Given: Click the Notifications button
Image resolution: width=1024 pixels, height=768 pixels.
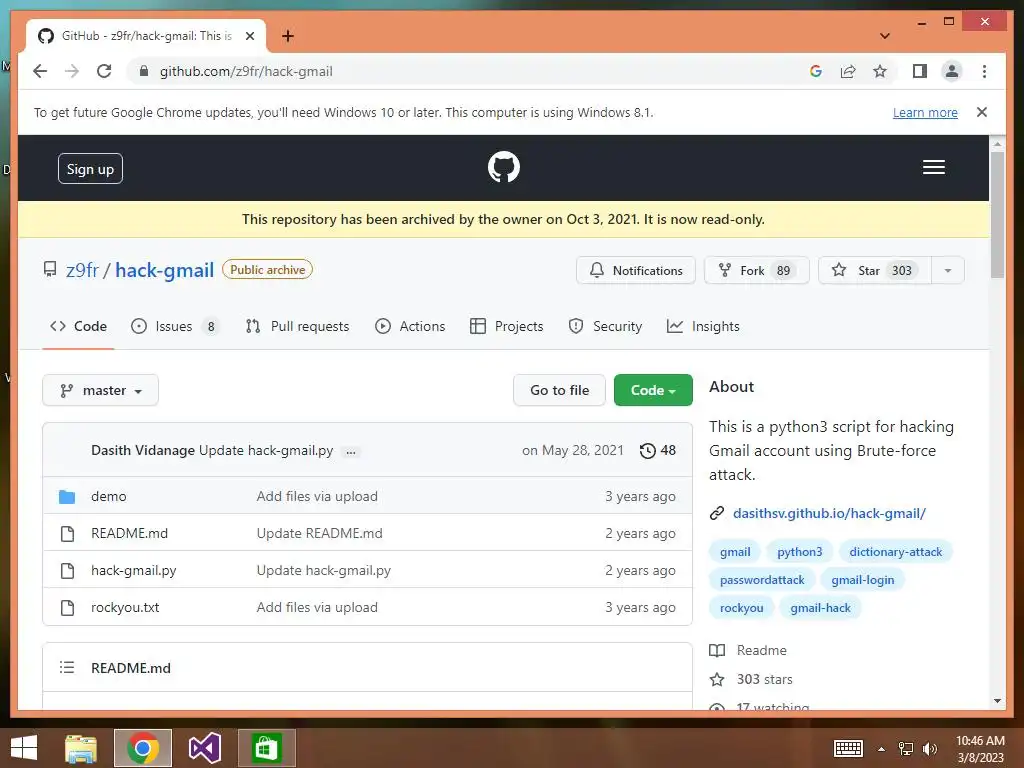Looking at the screenshot, I should point(635,270).
